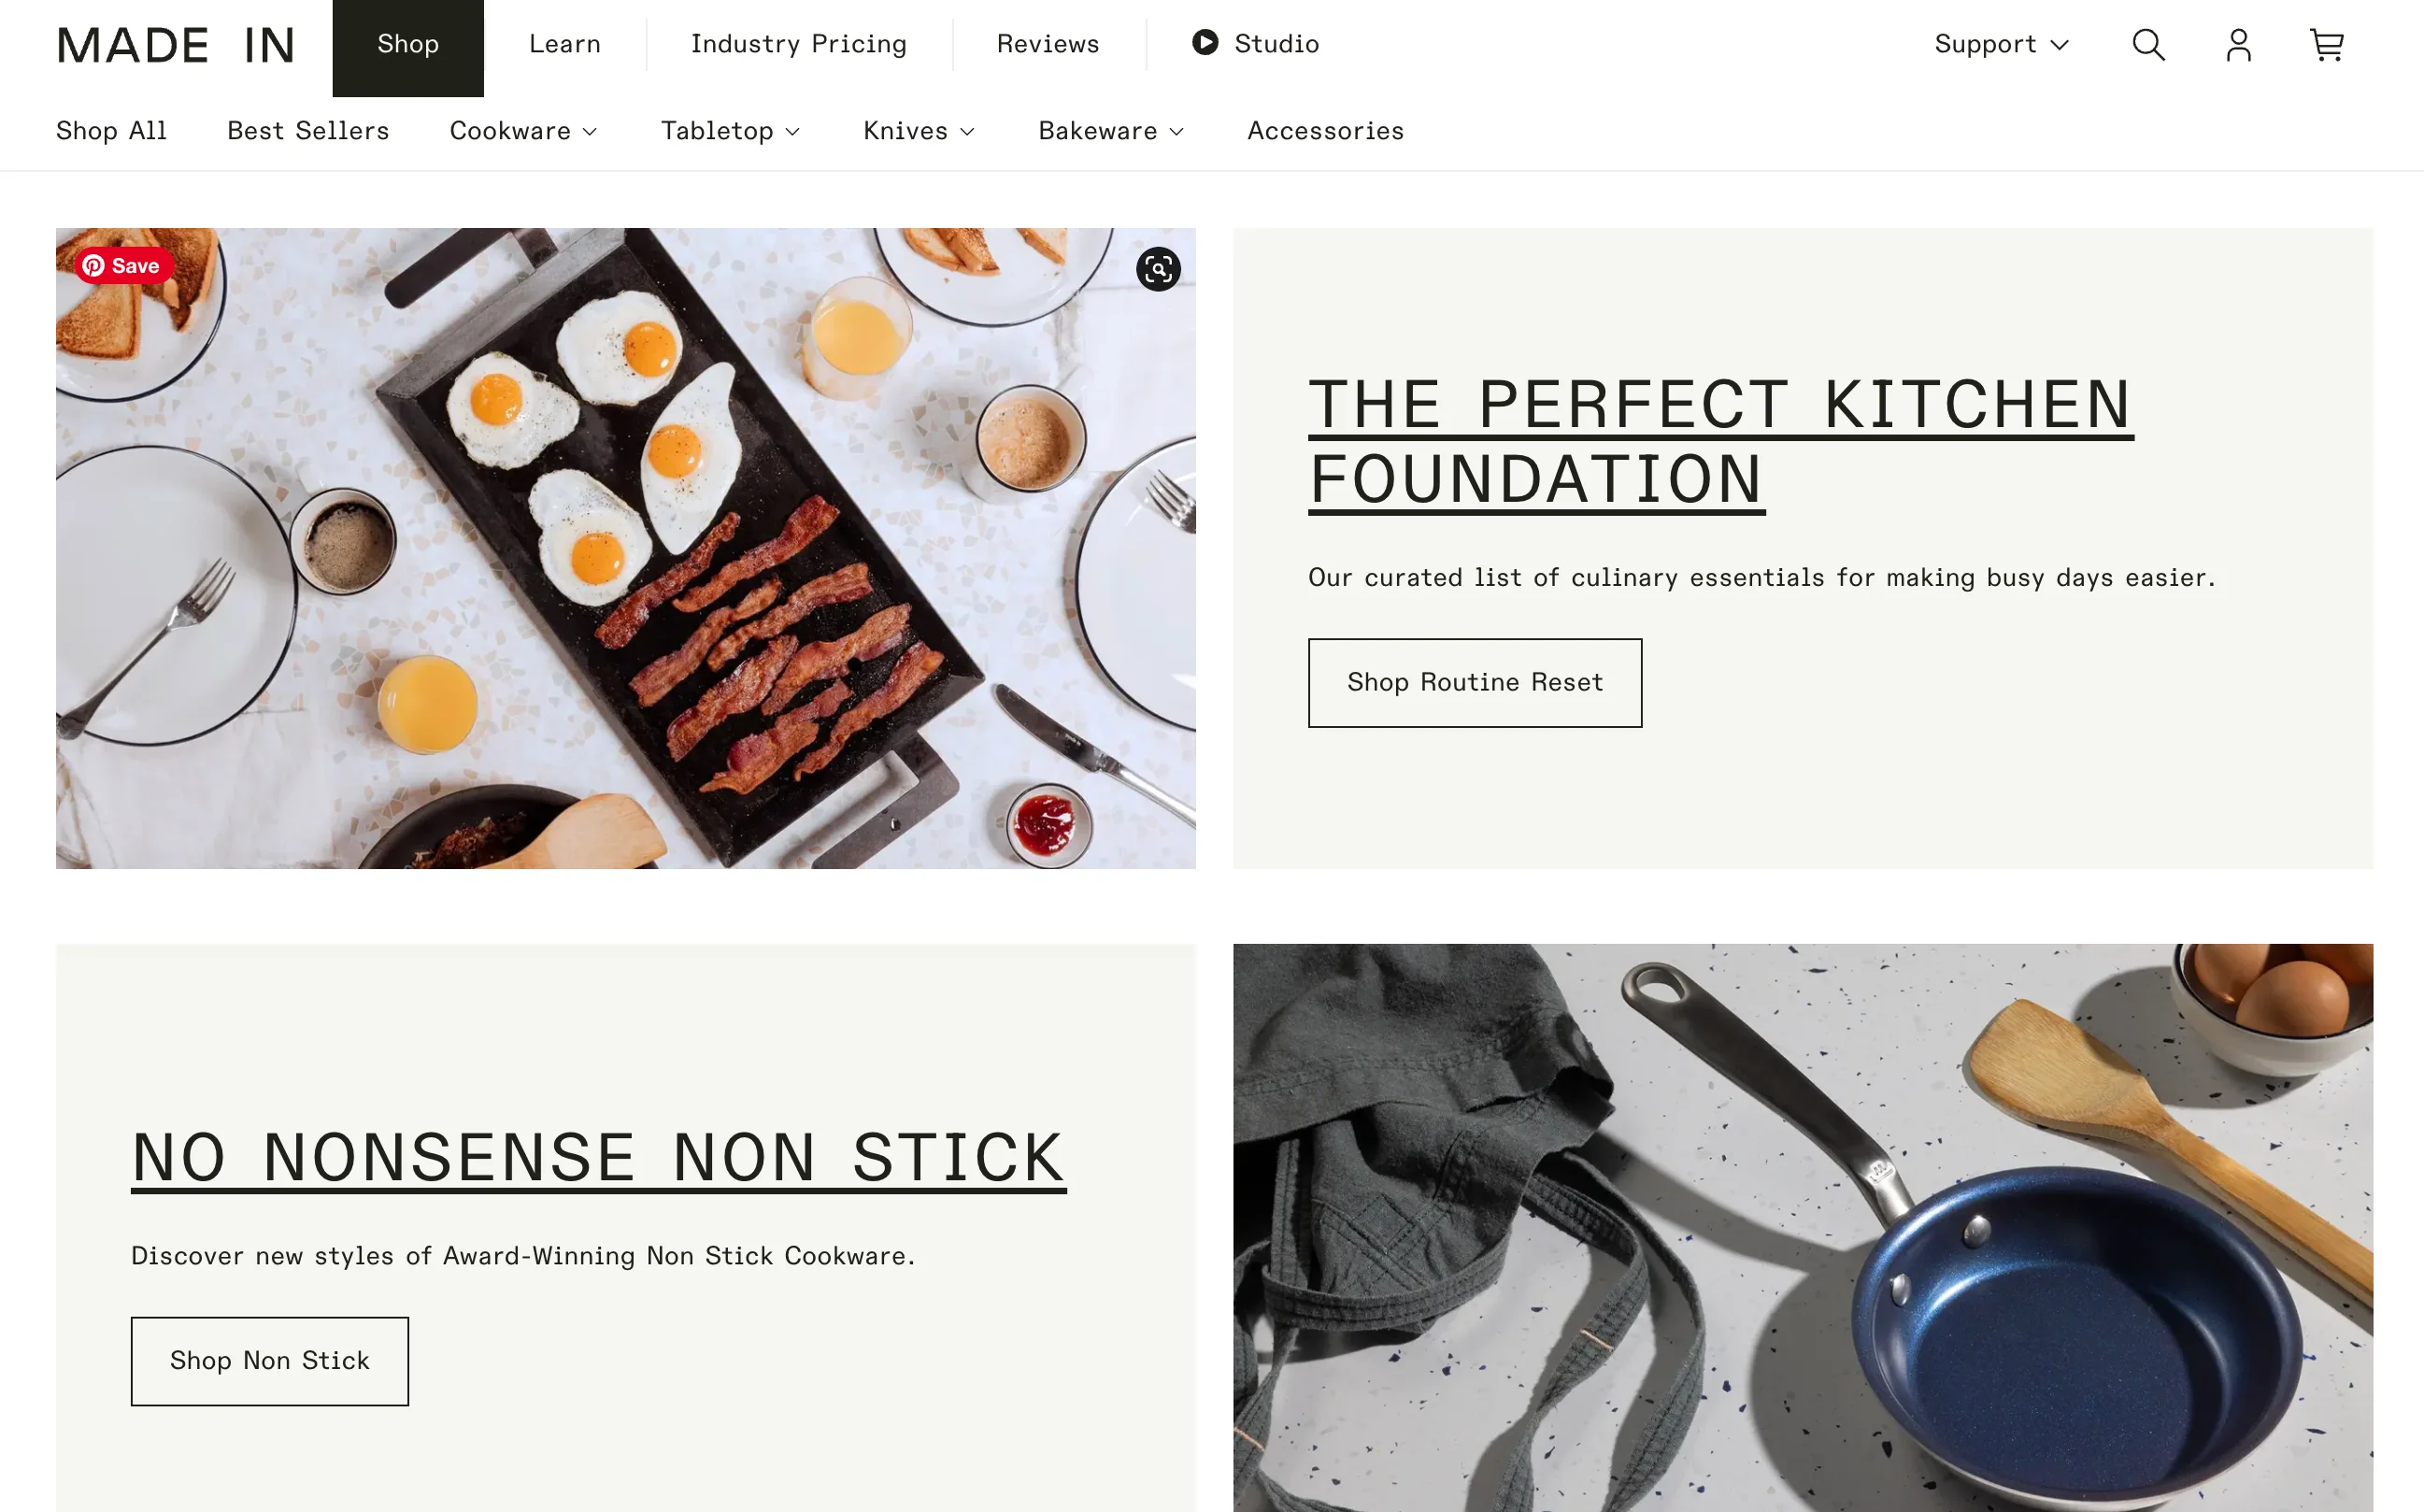Open the Learn menu item
The image size is (2424, 1512).
(564, 44)
